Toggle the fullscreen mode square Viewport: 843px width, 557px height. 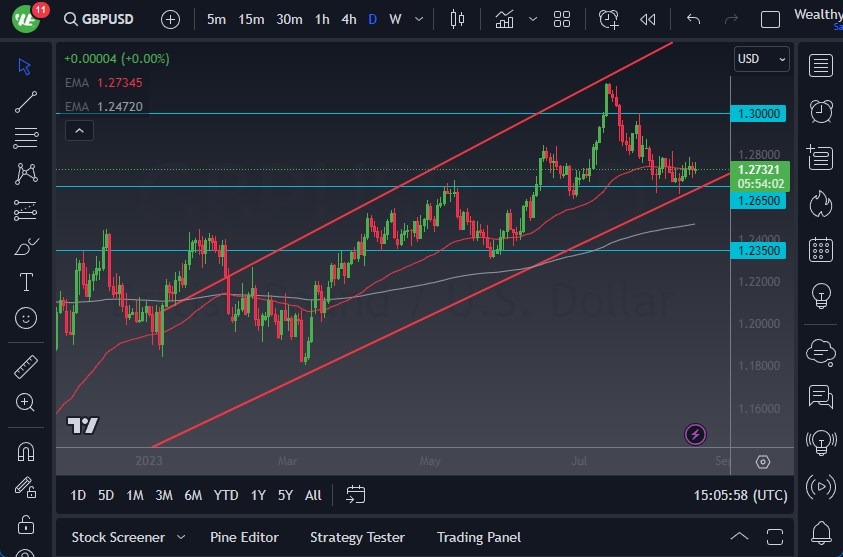(x=770, y=19)
